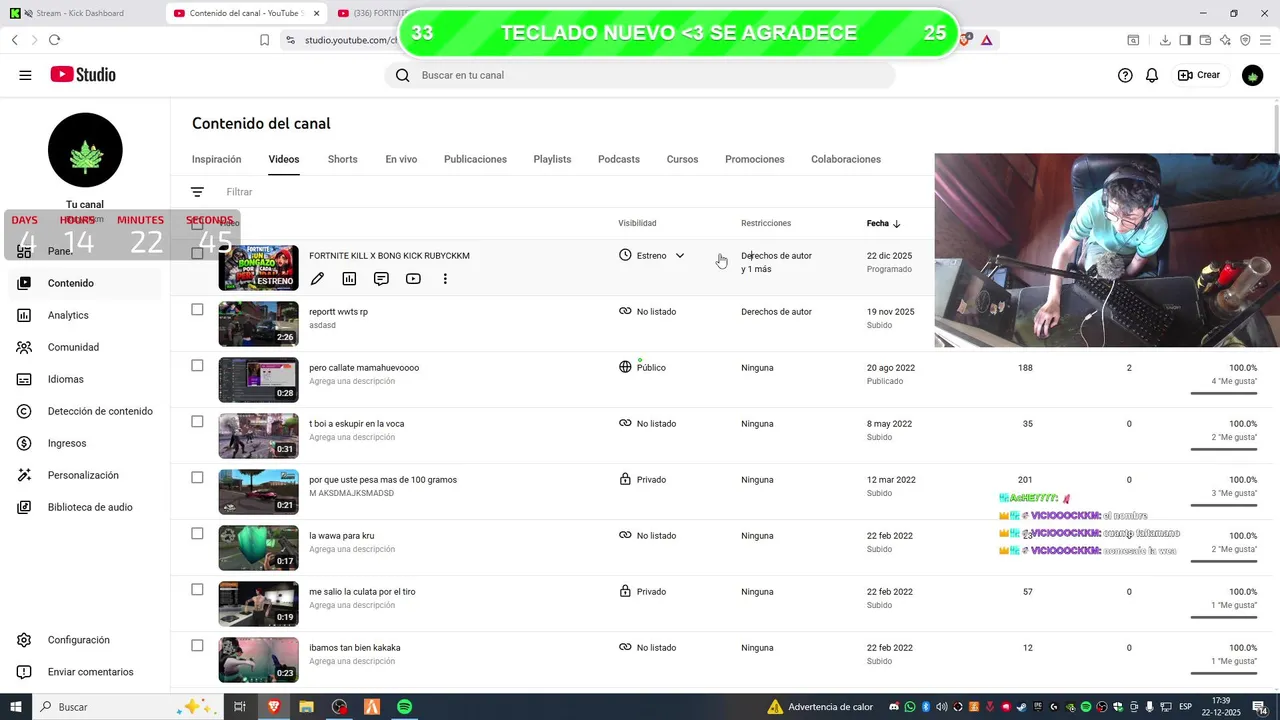Open Biblioteca de audio in the sidebar
This screenshot has width=1280, height=720.
(85, 507)
